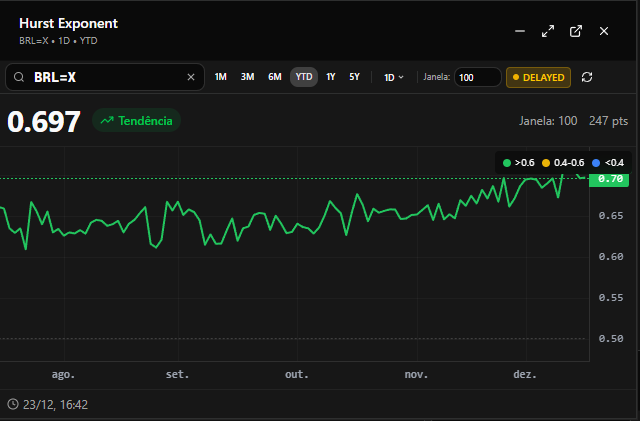Switch to the 1Y range

click(x=331, y=77)
